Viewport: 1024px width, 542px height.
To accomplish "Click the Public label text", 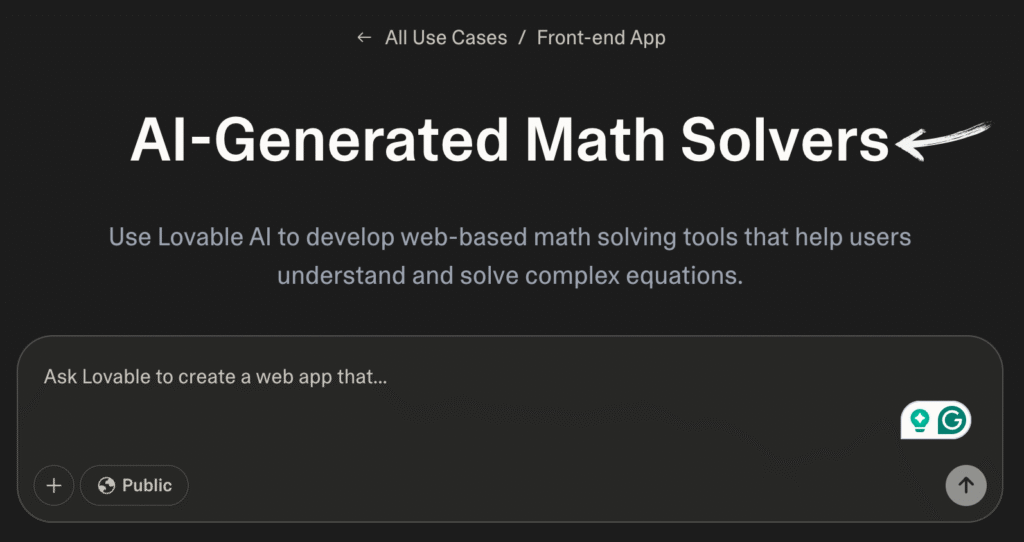I will (x=147, y=485).
